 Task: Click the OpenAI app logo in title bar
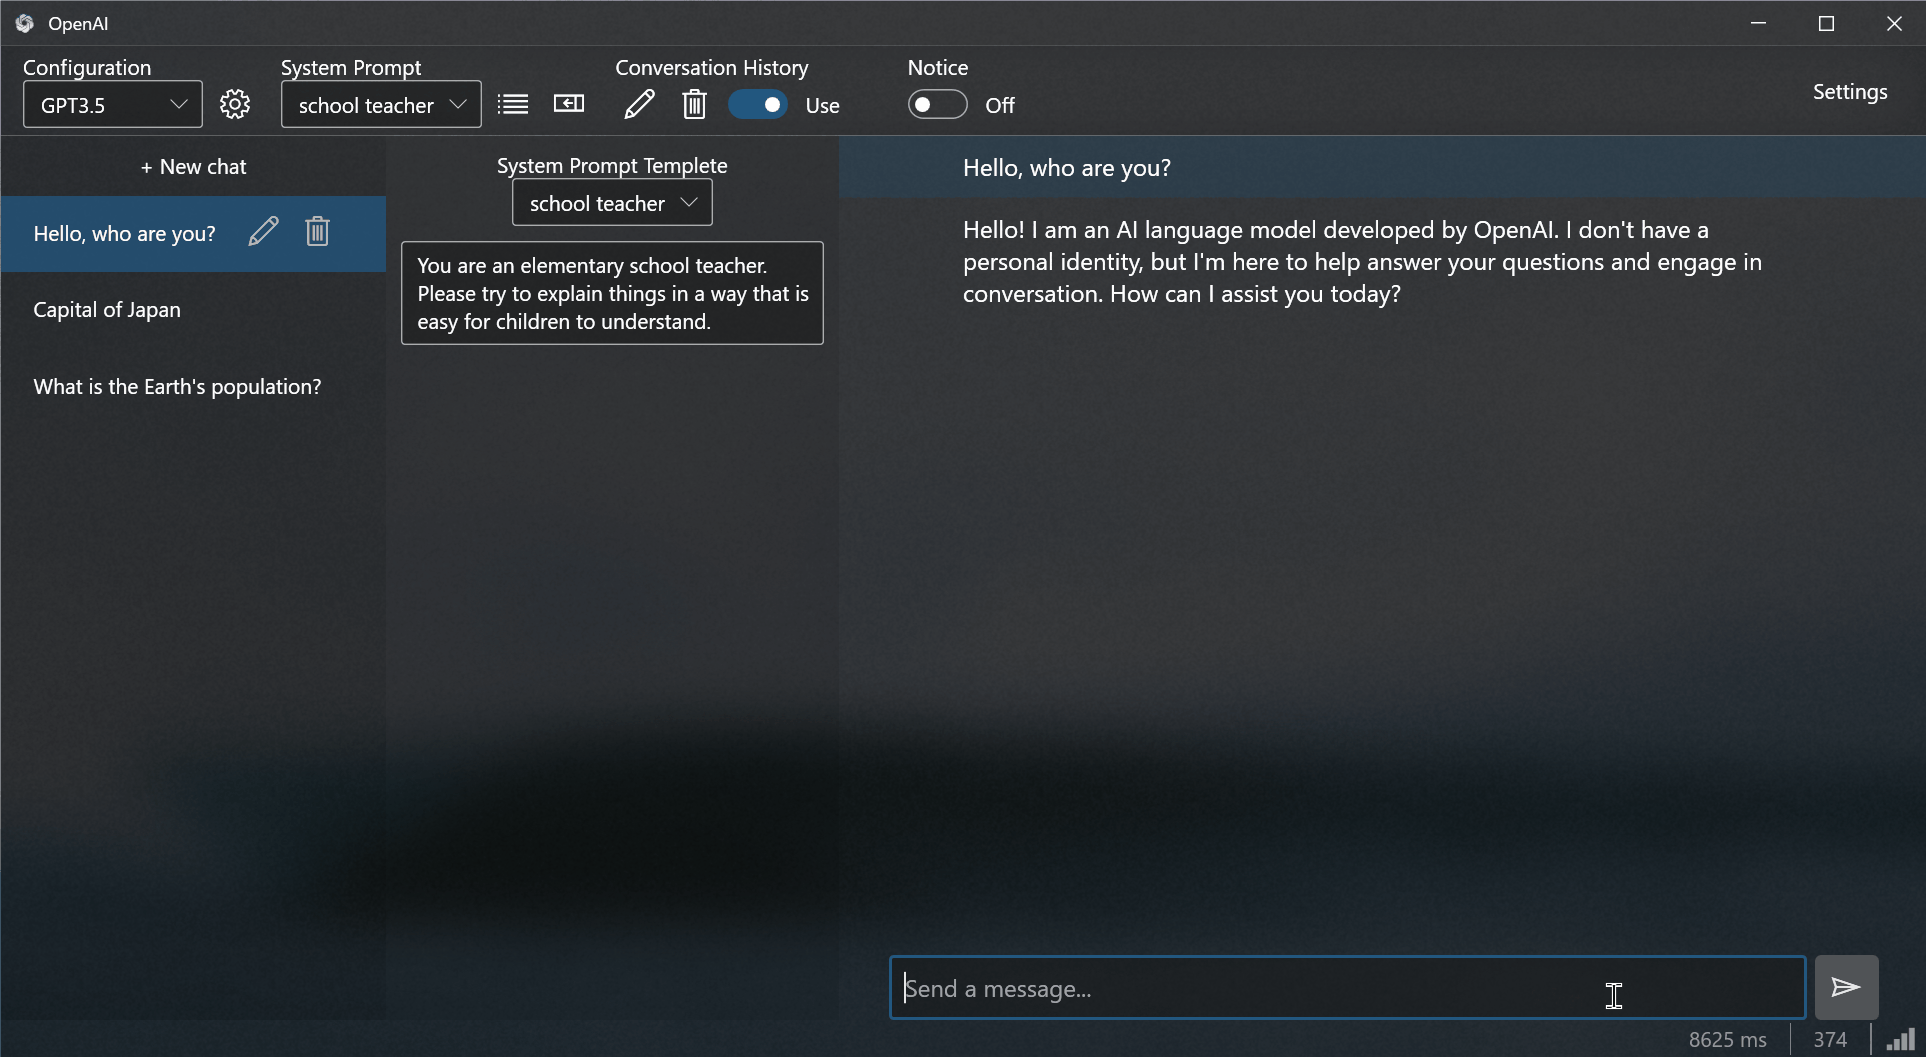(x=25, y=23)
